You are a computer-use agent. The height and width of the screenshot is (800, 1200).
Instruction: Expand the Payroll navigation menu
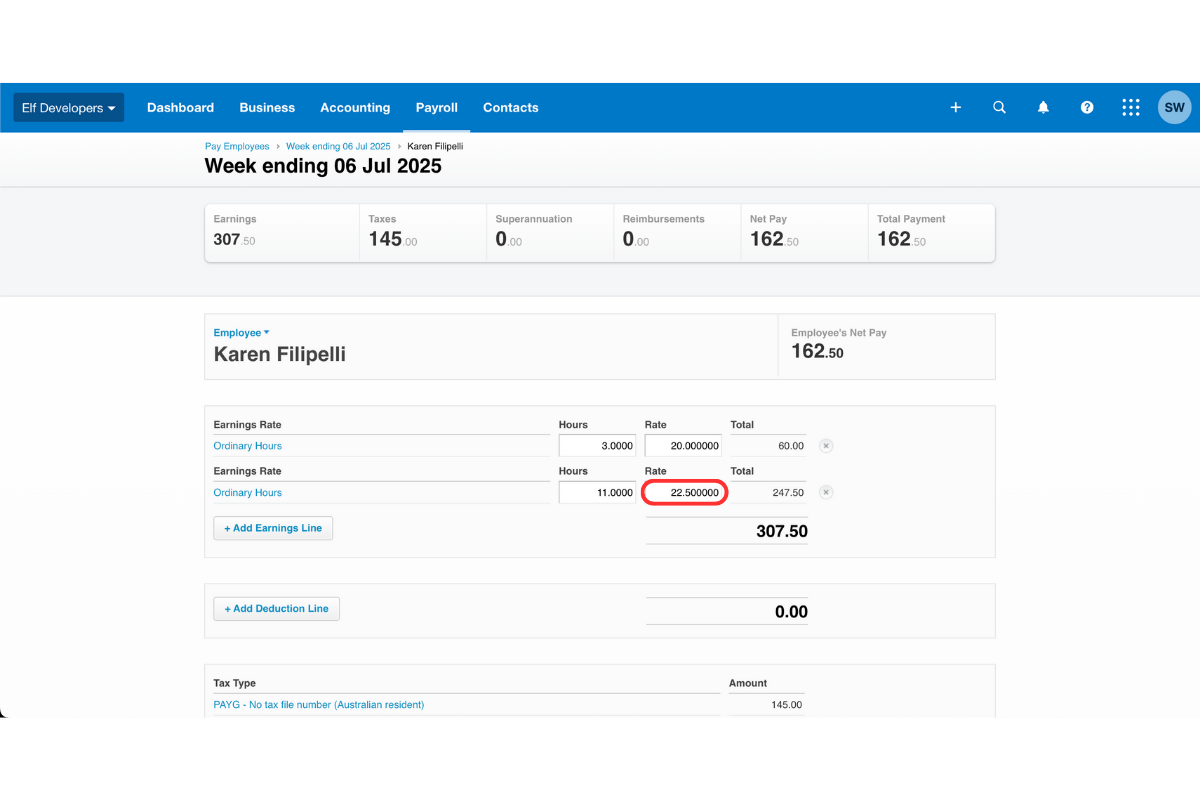[436, 107]
